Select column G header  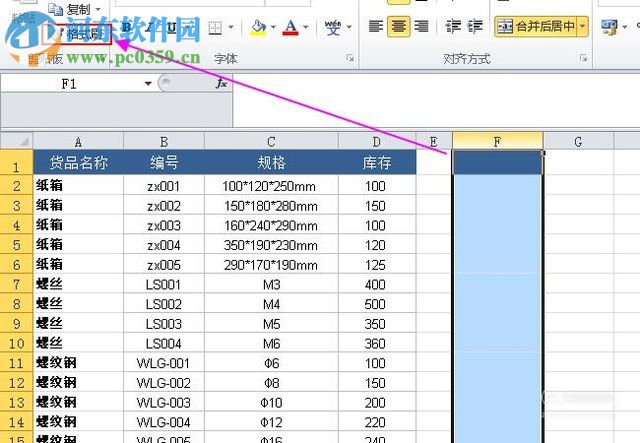point(578,142)
